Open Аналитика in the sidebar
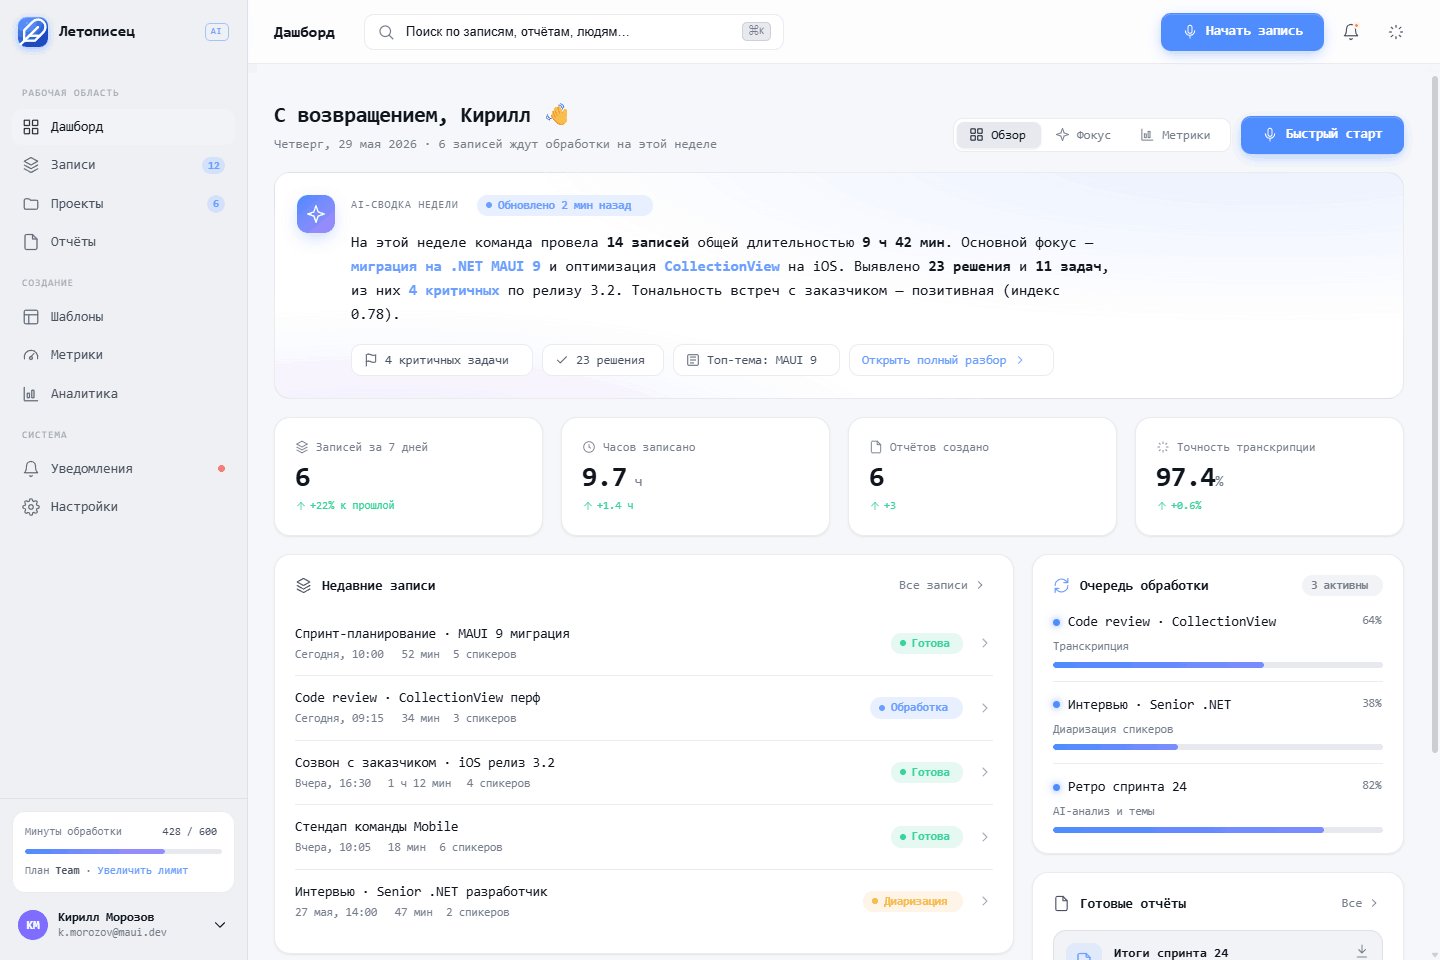This screenshot has width=1440, height=960. pos(124,394)
